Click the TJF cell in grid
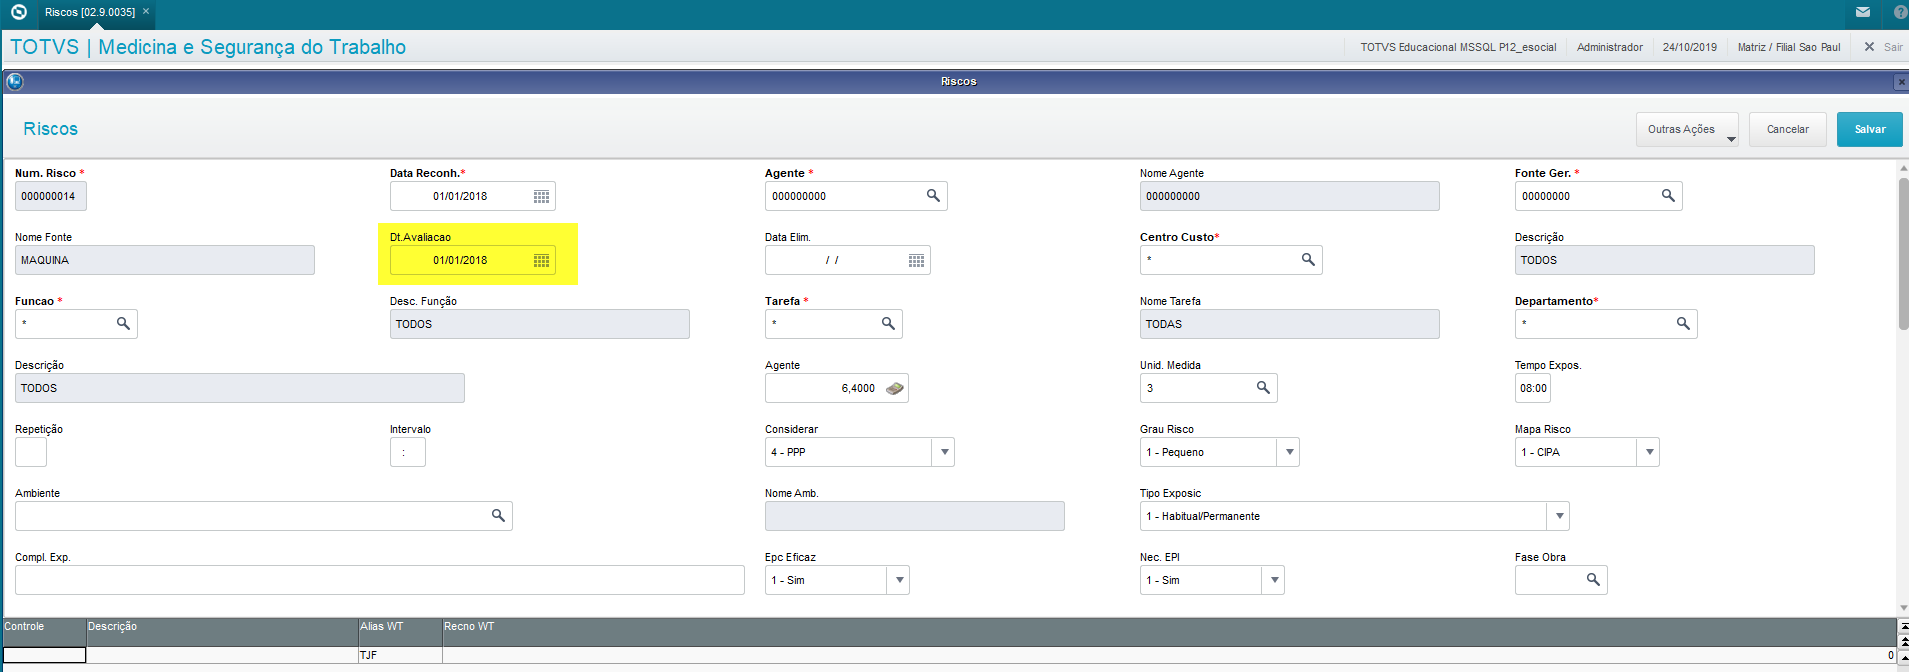1909x672 pixels. 400,655
